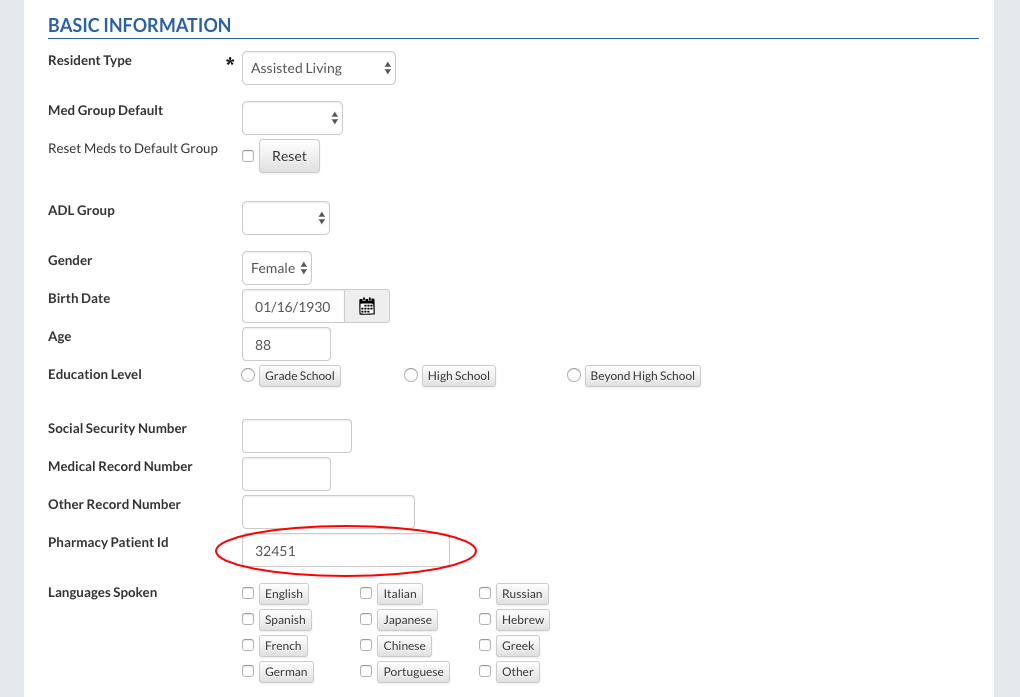1020x697 pixels.
Task: Open the ADL Group dropdown
Action: [285, 217]
